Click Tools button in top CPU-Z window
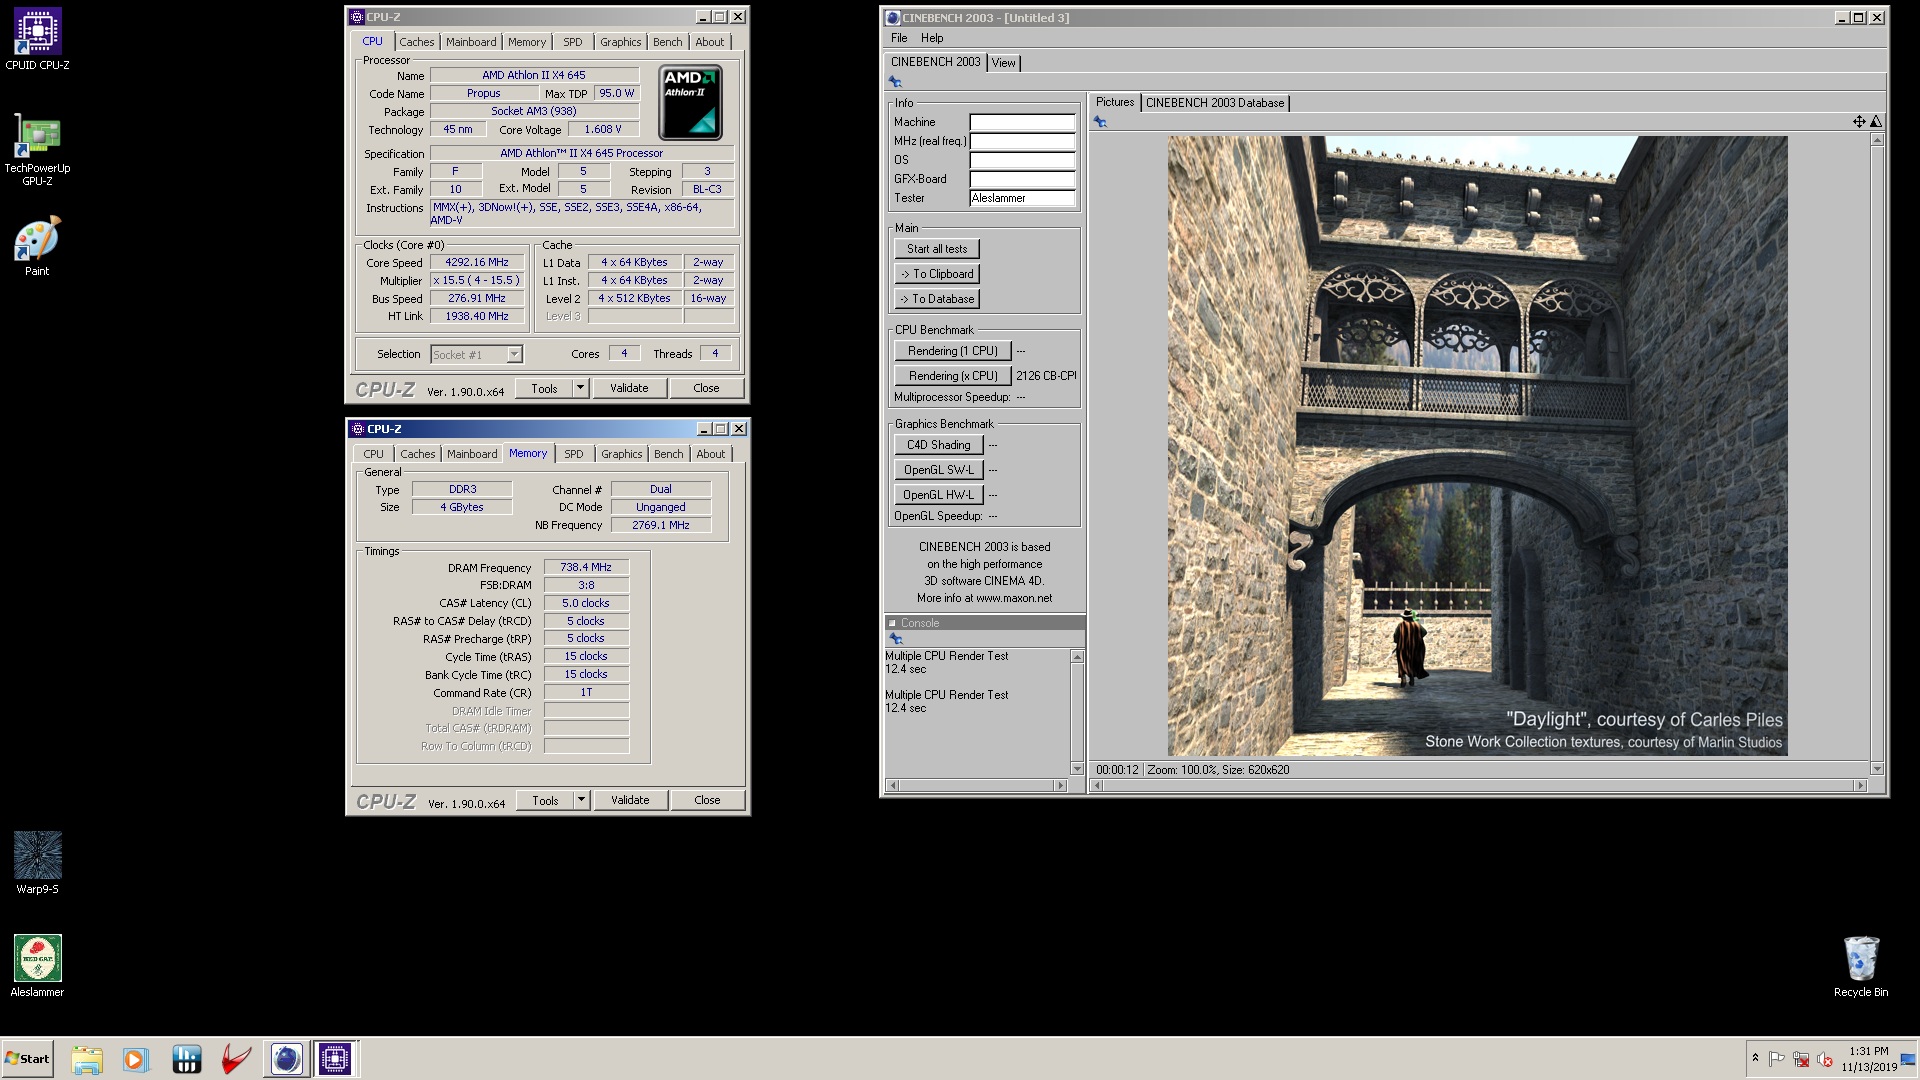This screenshot has height=1080, width=1920. pos(544,388)
